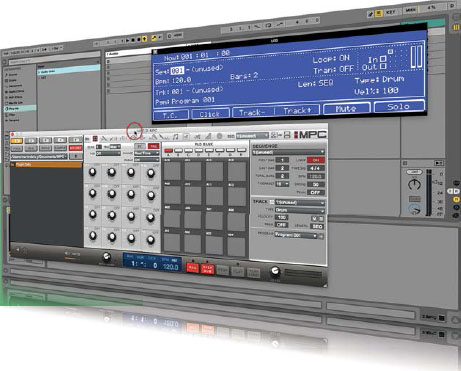The image size is (461, 371).
Task: Select the red Main mode grid icon
Action: pyautogui.click(x=95, y=138)
